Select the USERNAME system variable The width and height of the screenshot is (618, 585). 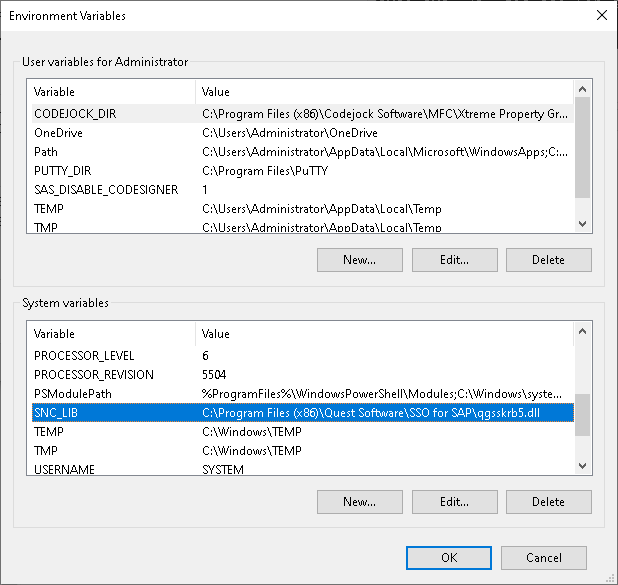(x=303, y=469)
